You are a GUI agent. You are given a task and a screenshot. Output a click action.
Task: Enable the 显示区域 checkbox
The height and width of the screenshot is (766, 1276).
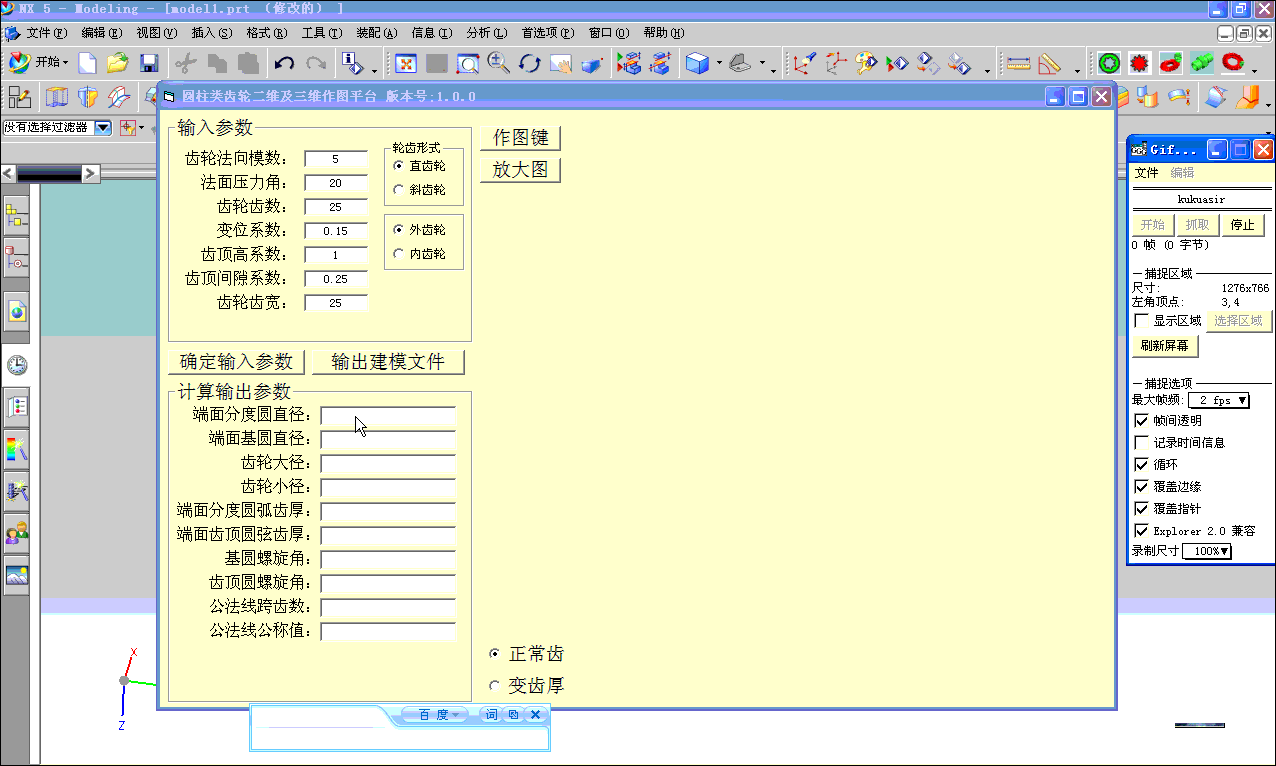point(1142,321)
